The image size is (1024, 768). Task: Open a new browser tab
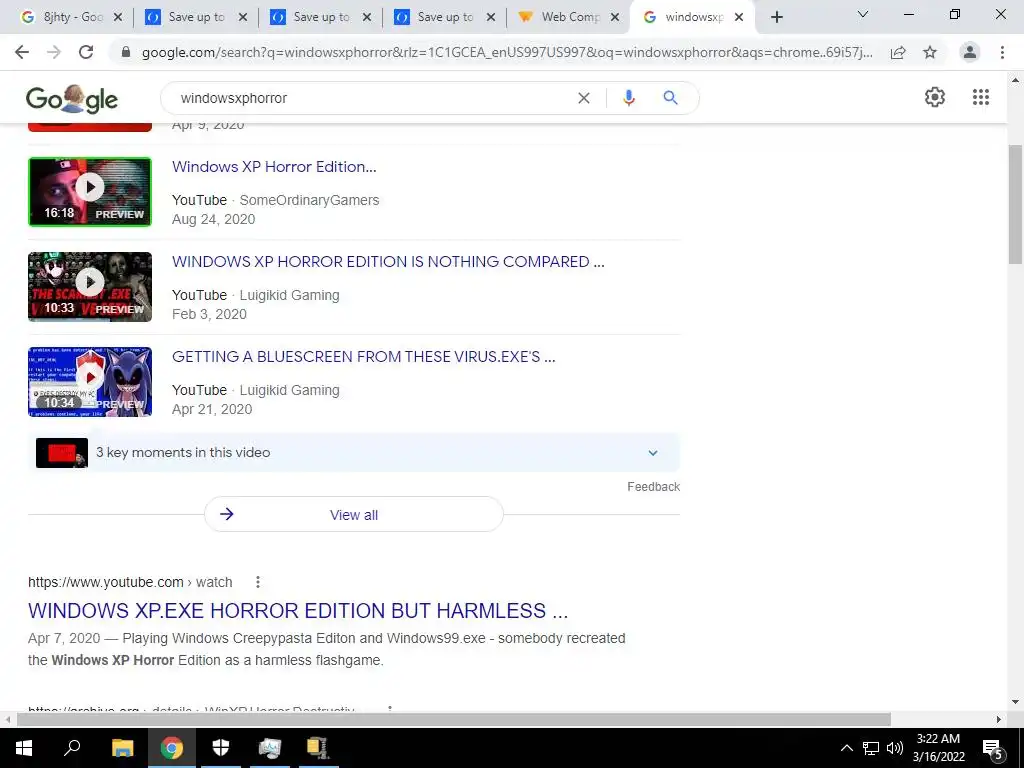click(x=776, y=18)
